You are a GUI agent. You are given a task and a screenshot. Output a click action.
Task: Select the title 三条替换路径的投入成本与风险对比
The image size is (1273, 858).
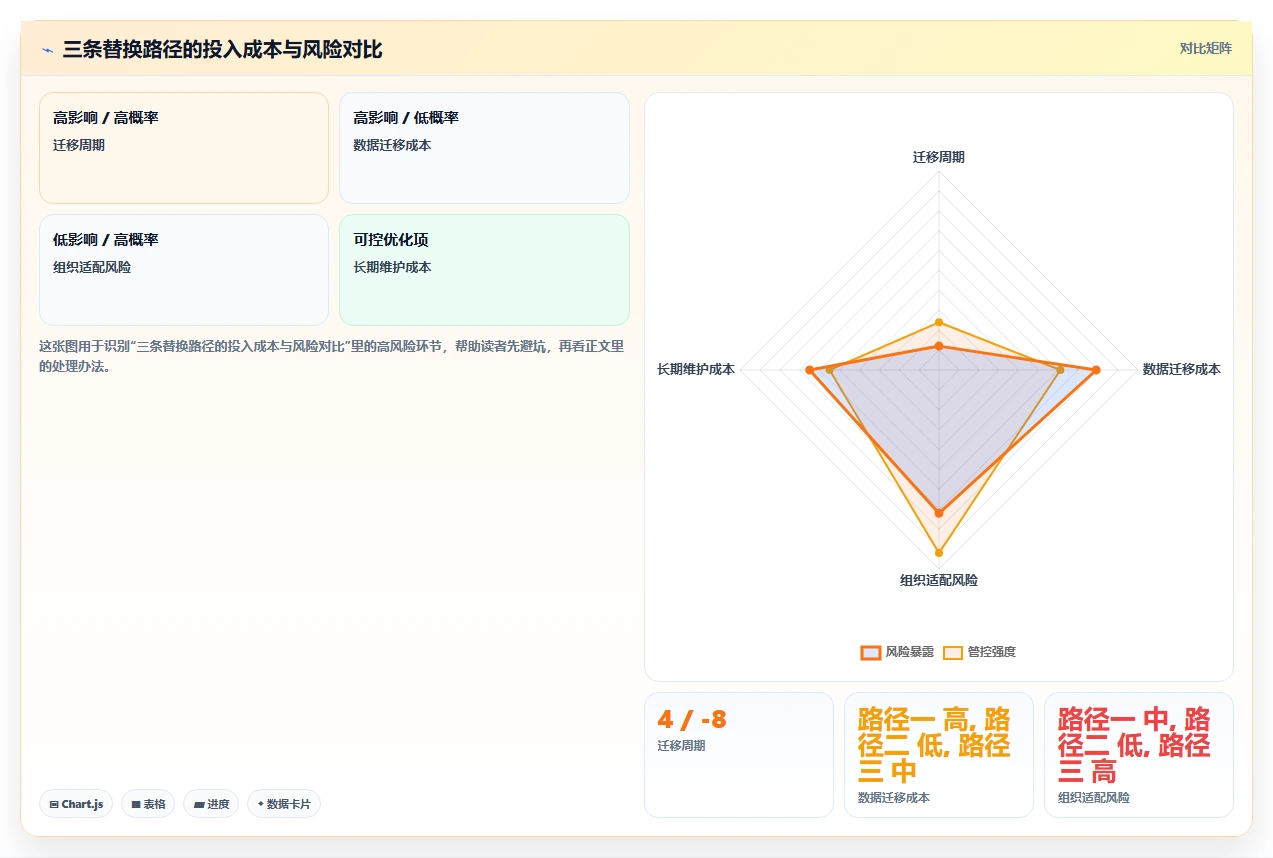pyautogui.click(x=222, y=50)
